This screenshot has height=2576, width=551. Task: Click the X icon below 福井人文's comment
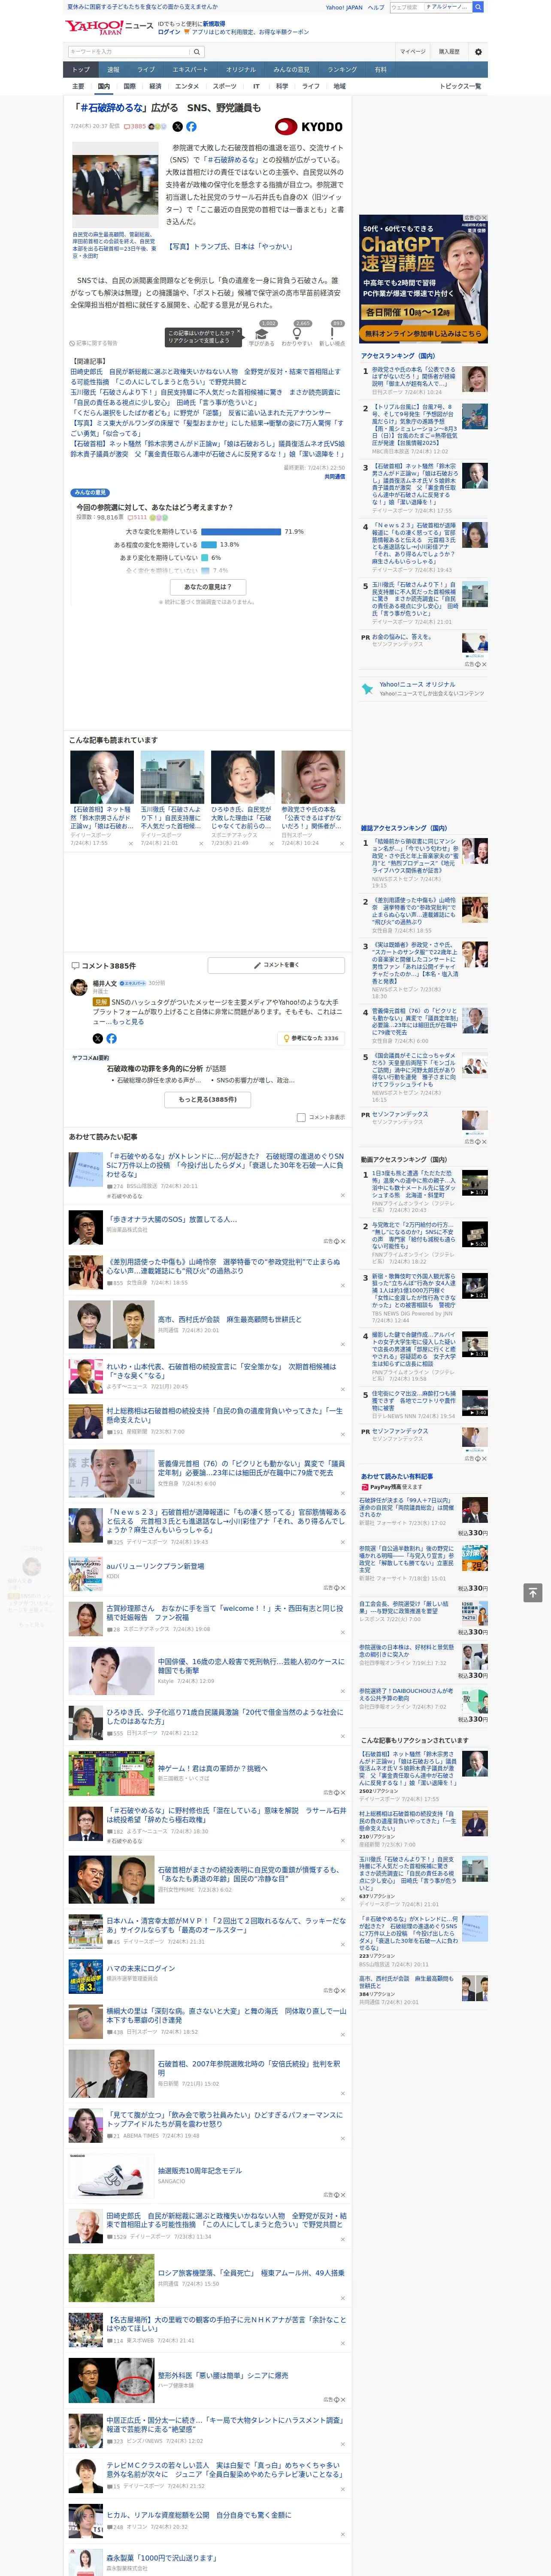(98, 1038)
